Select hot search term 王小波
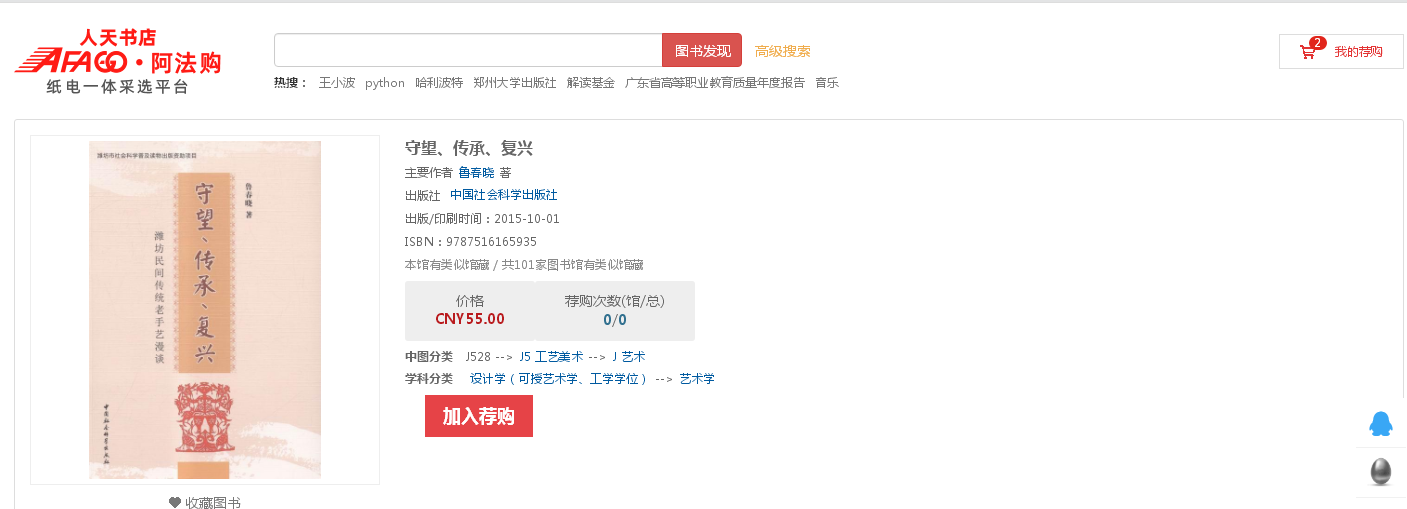The height and width of the screenshot is (509, 1407). pyautogui.click(x=337, y=83)
